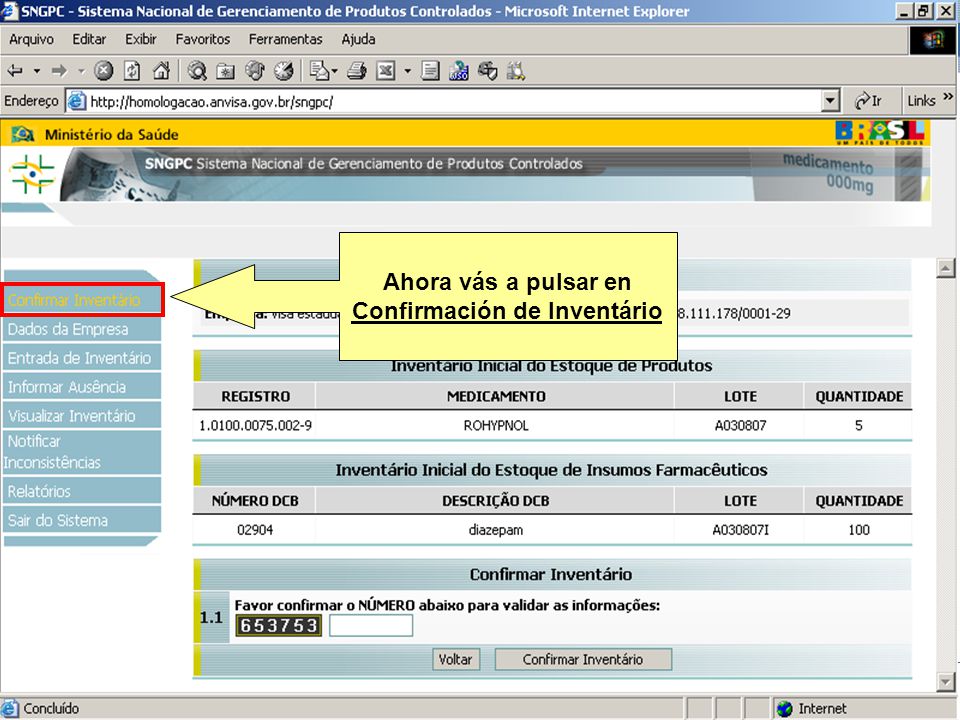Click the page scrollbar up arrow
Image resolution: width=960 pixels, height=720 pixels.
coord(945,268)
